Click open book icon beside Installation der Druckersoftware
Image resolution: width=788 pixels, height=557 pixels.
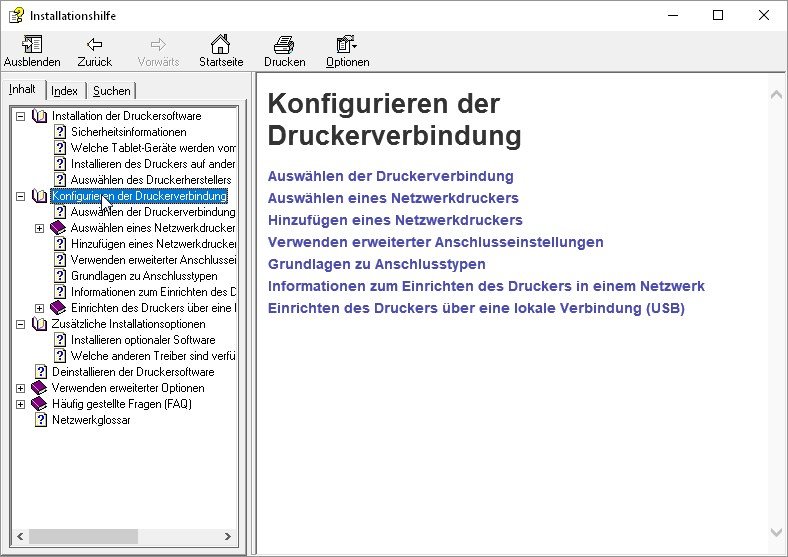click(39, 116)
